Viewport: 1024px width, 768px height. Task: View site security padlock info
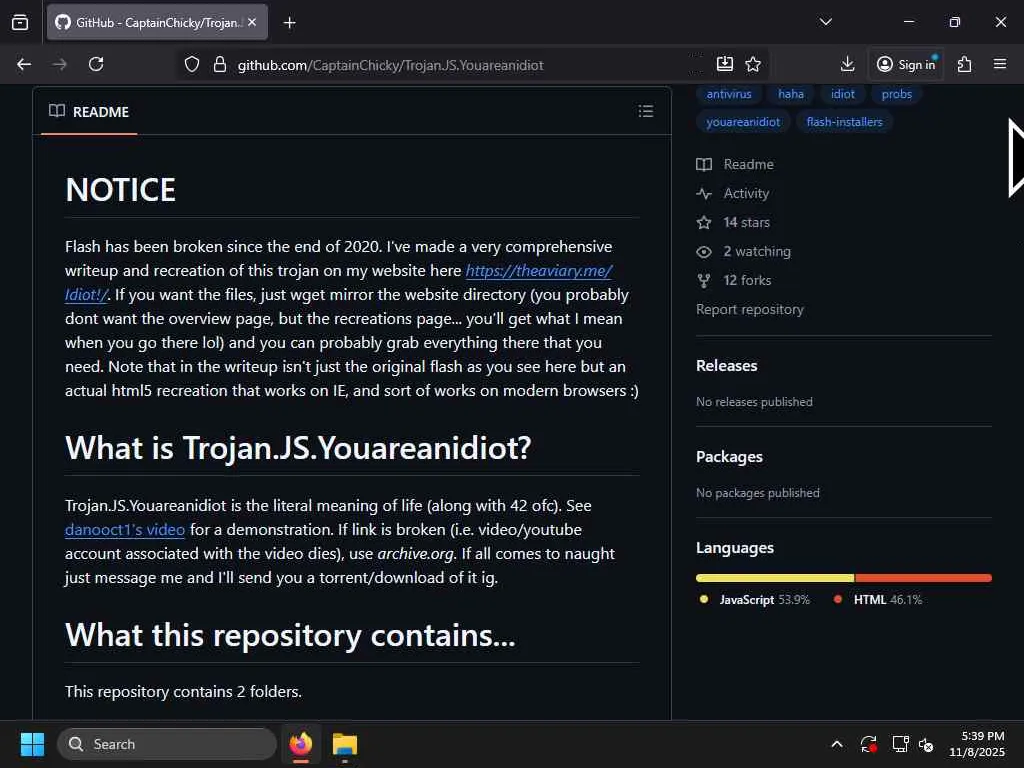click(x=219, y=65)
